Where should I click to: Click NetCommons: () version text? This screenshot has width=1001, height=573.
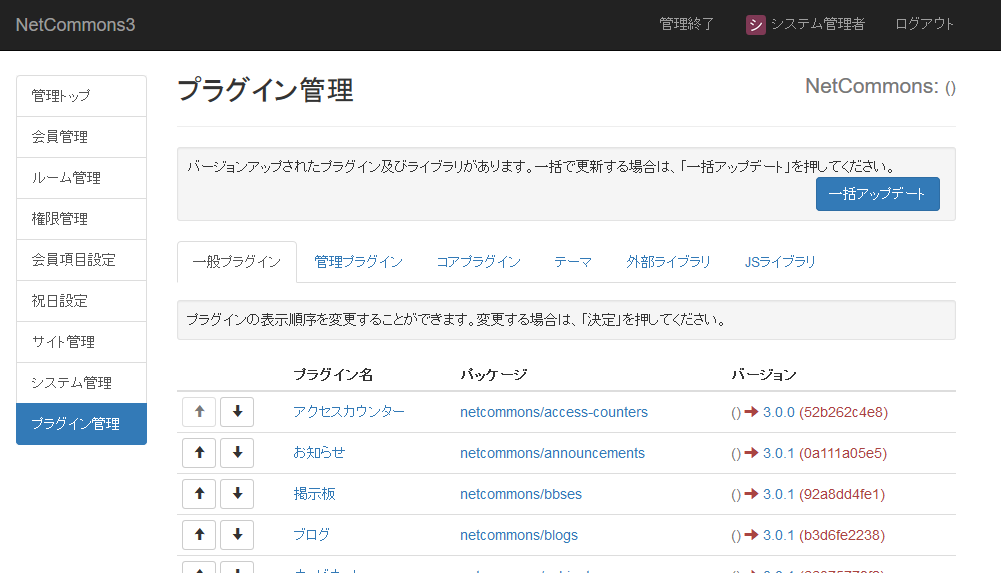pyautogui.click(x=880, y=86)
